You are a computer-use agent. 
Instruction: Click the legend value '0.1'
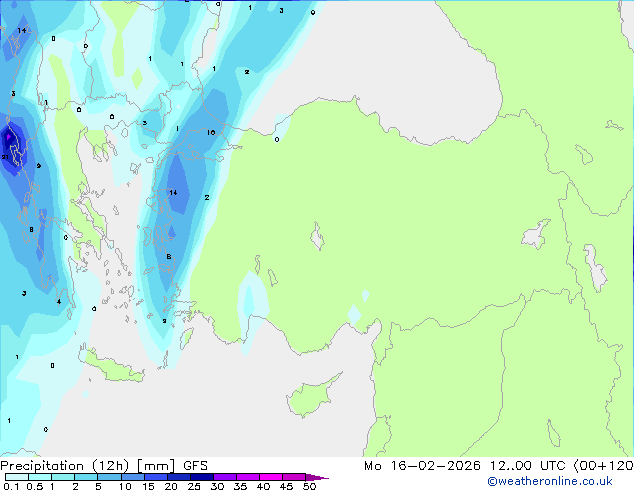pos(11,486)
